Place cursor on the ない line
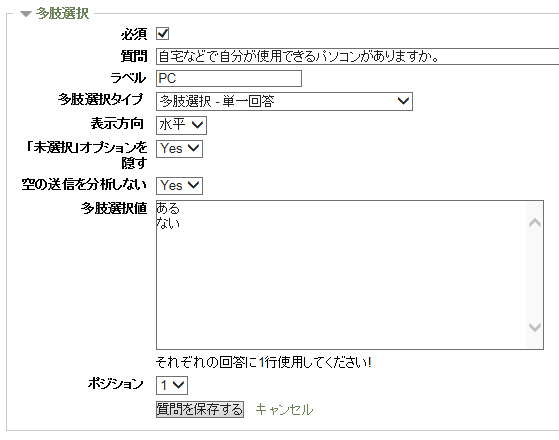559x440 pixels. 168,223
